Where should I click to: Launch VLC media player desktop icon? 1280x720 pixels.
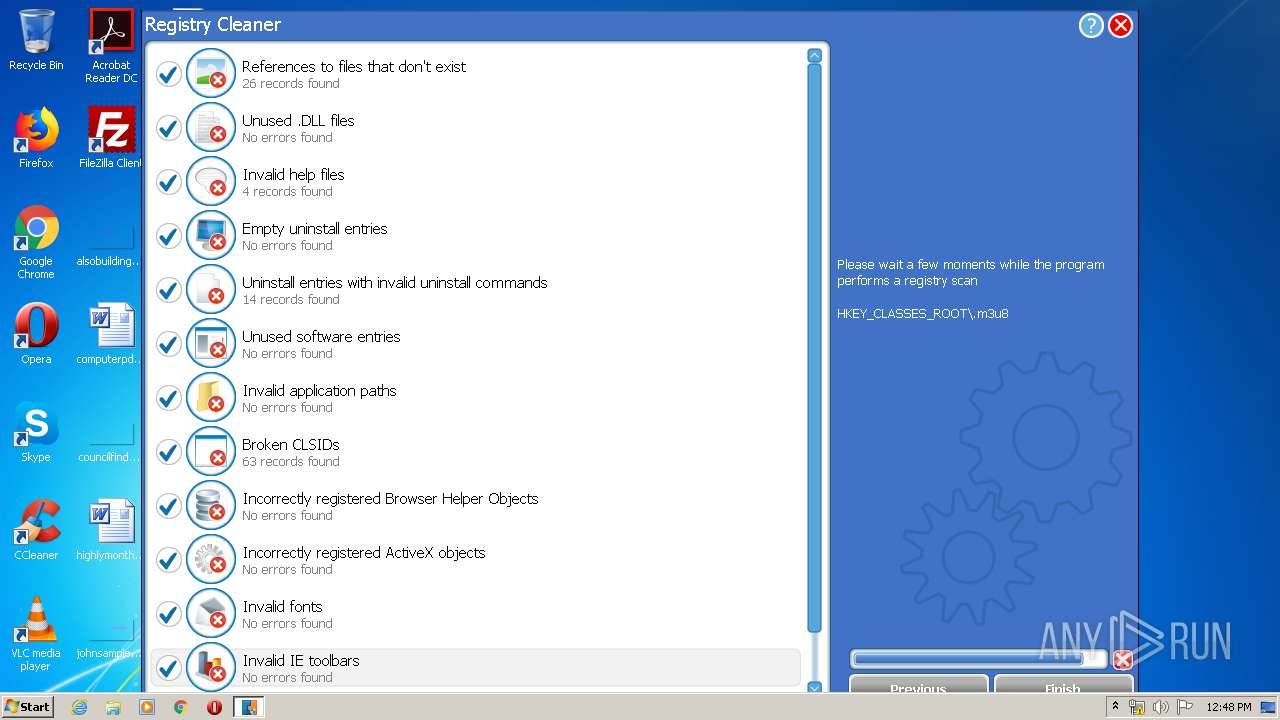[36, 634]
